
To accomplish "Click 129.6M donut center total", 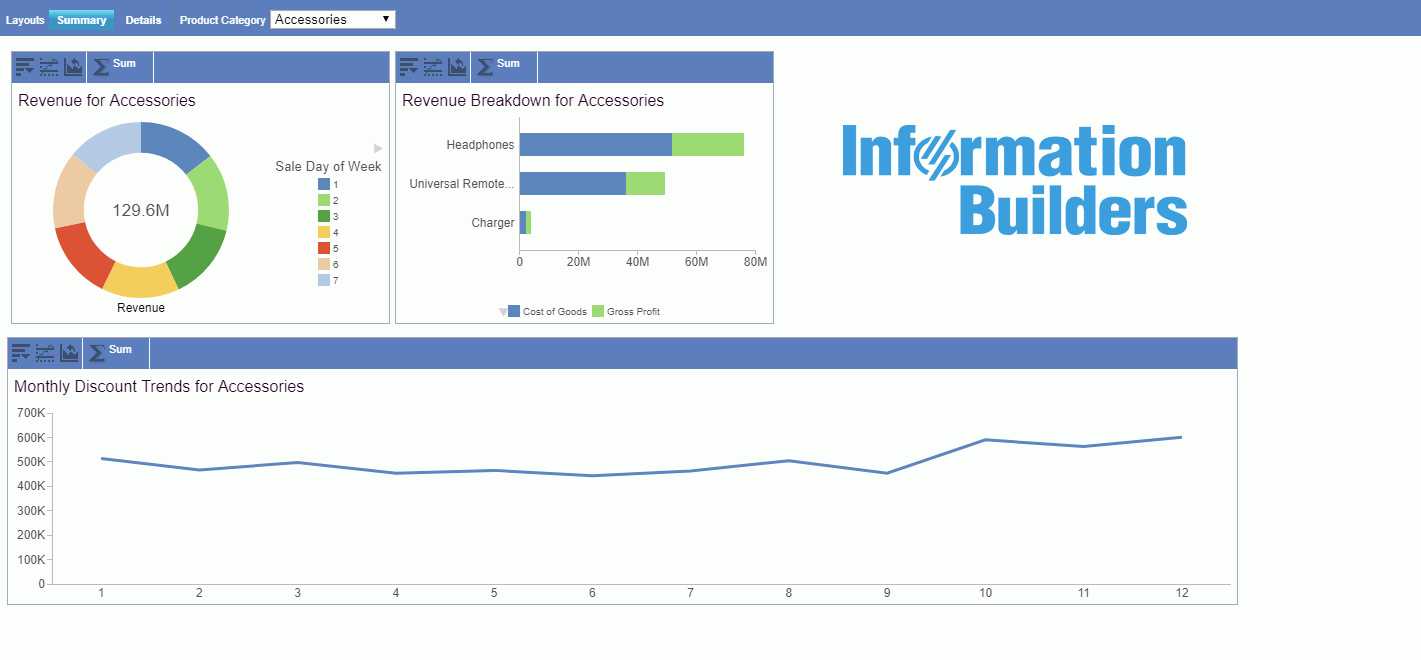I will [141, 211].
